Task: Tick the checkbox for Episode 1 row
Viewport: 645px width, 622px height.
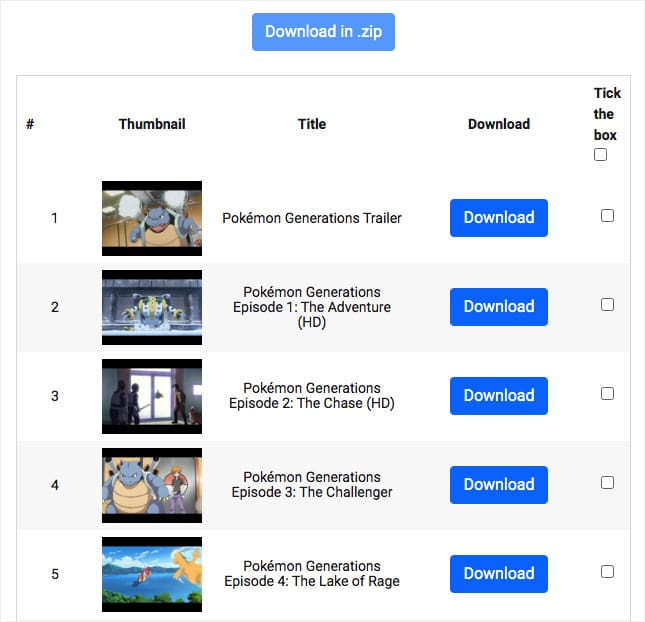Action: (x=607, y=304)
